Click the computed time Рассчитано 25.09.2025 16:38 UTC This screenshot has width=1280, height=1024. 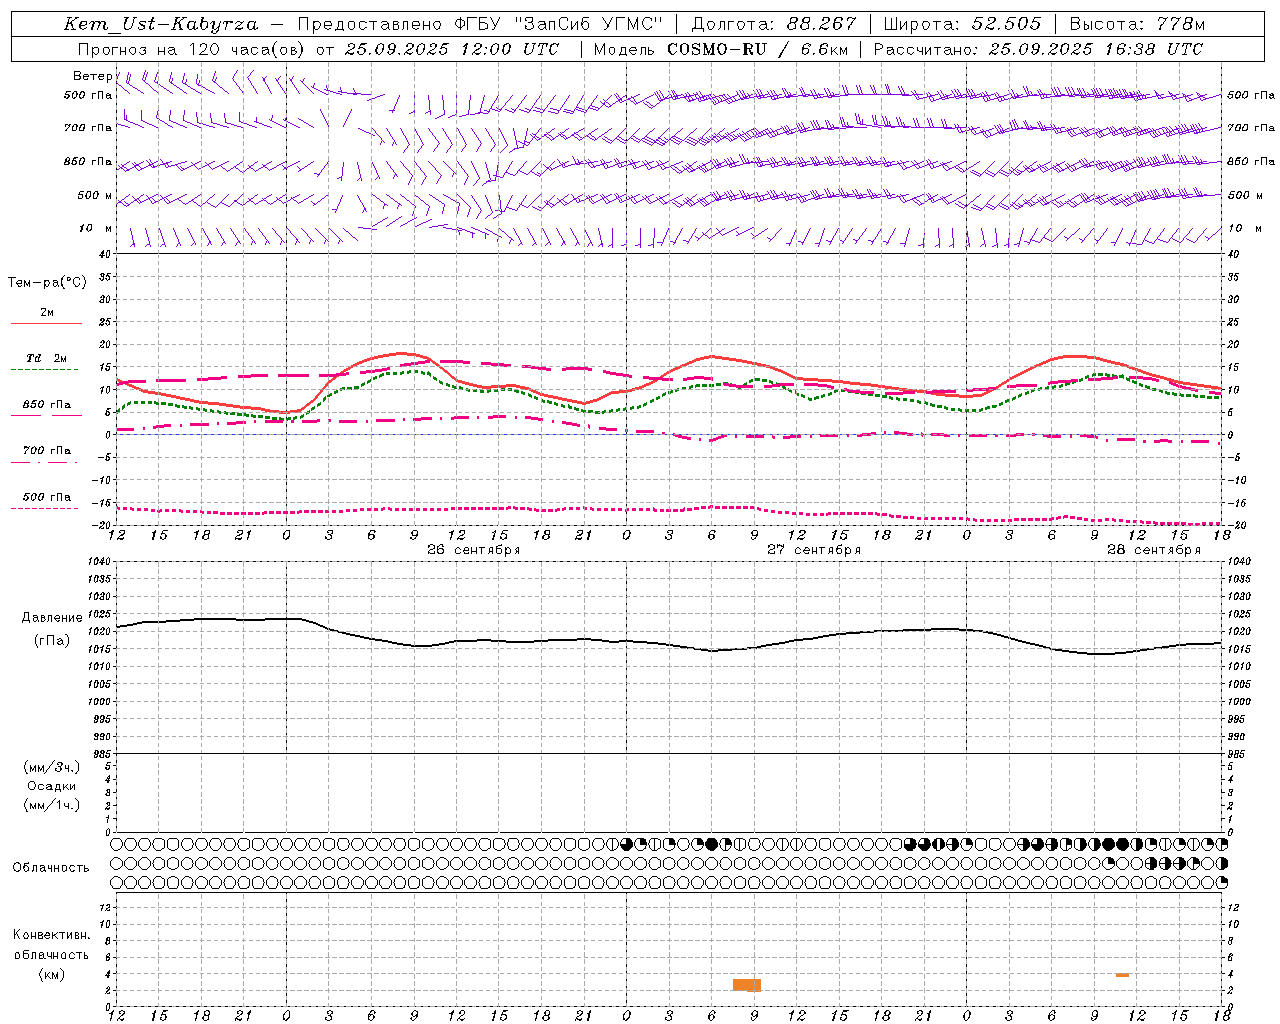(1038, 49)
